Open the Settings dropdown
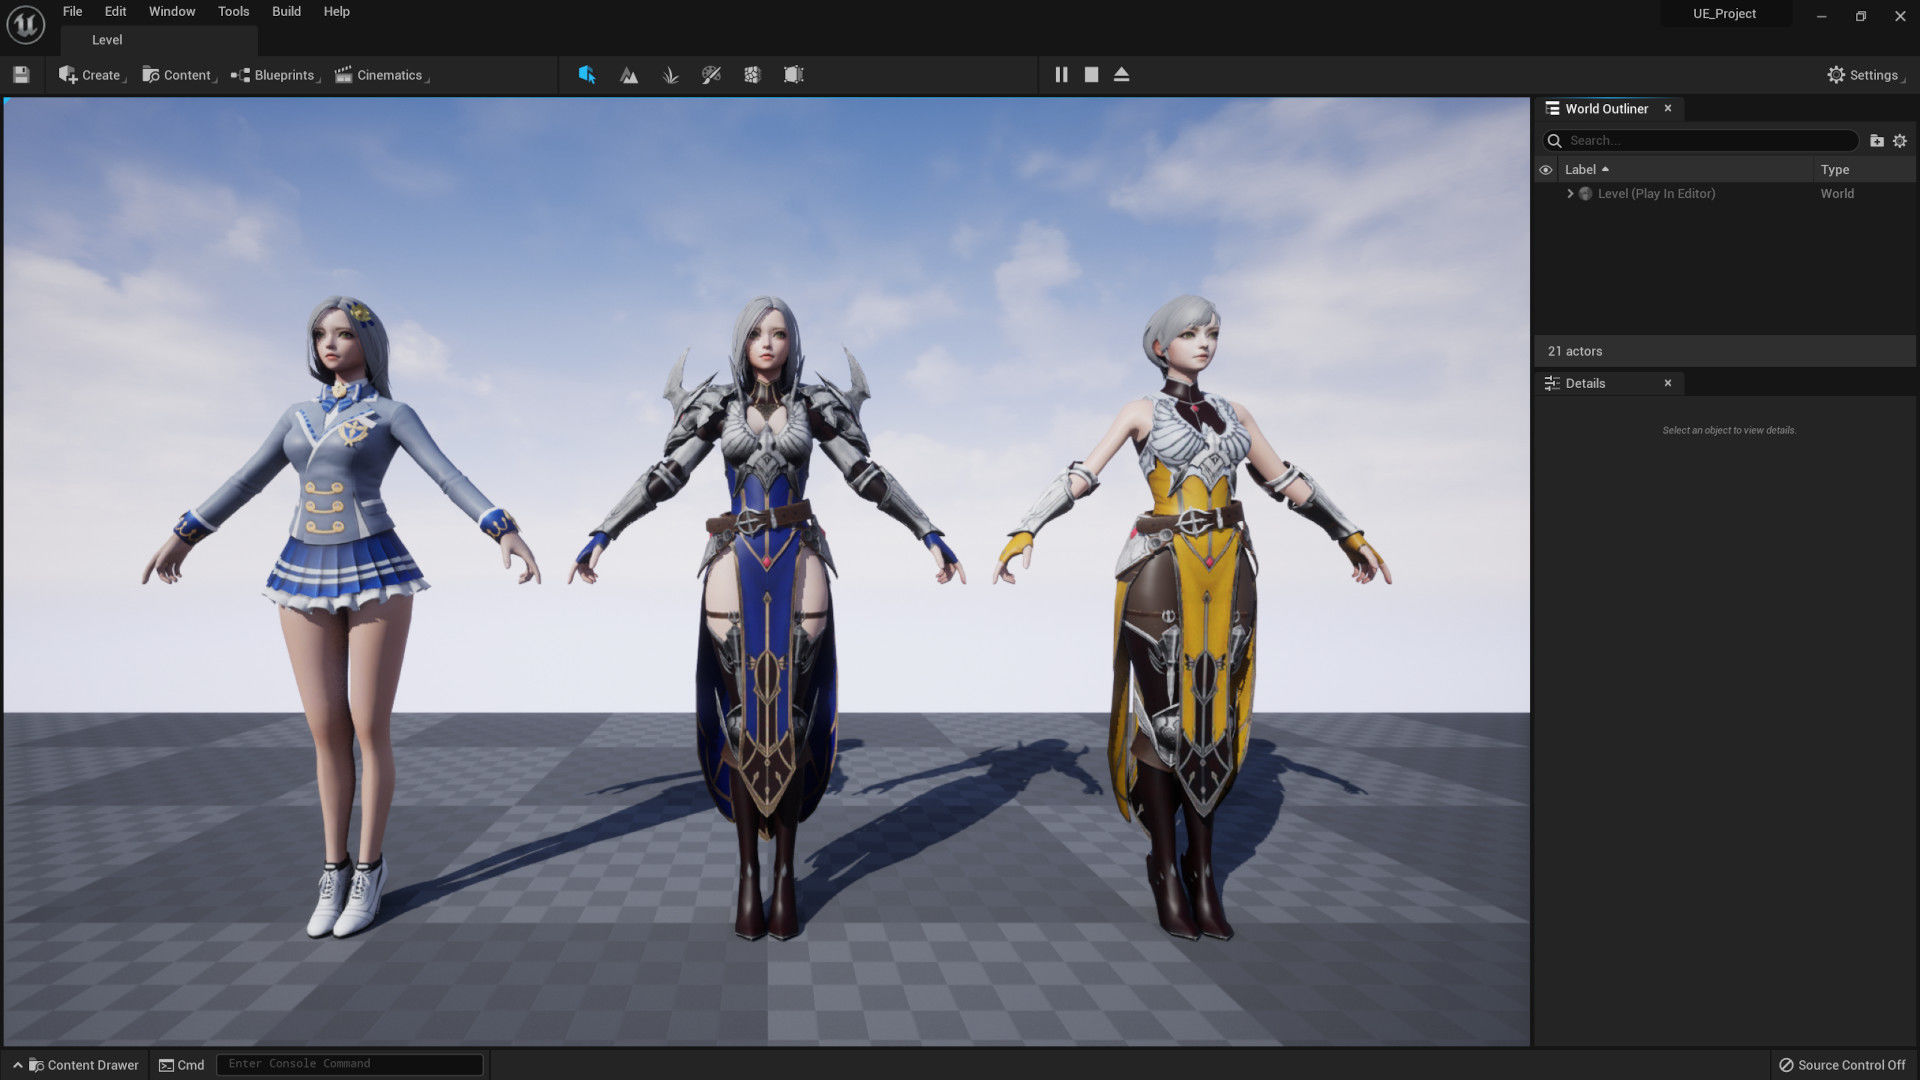Screen dimensions: 1920x1080 point(1864,75)
